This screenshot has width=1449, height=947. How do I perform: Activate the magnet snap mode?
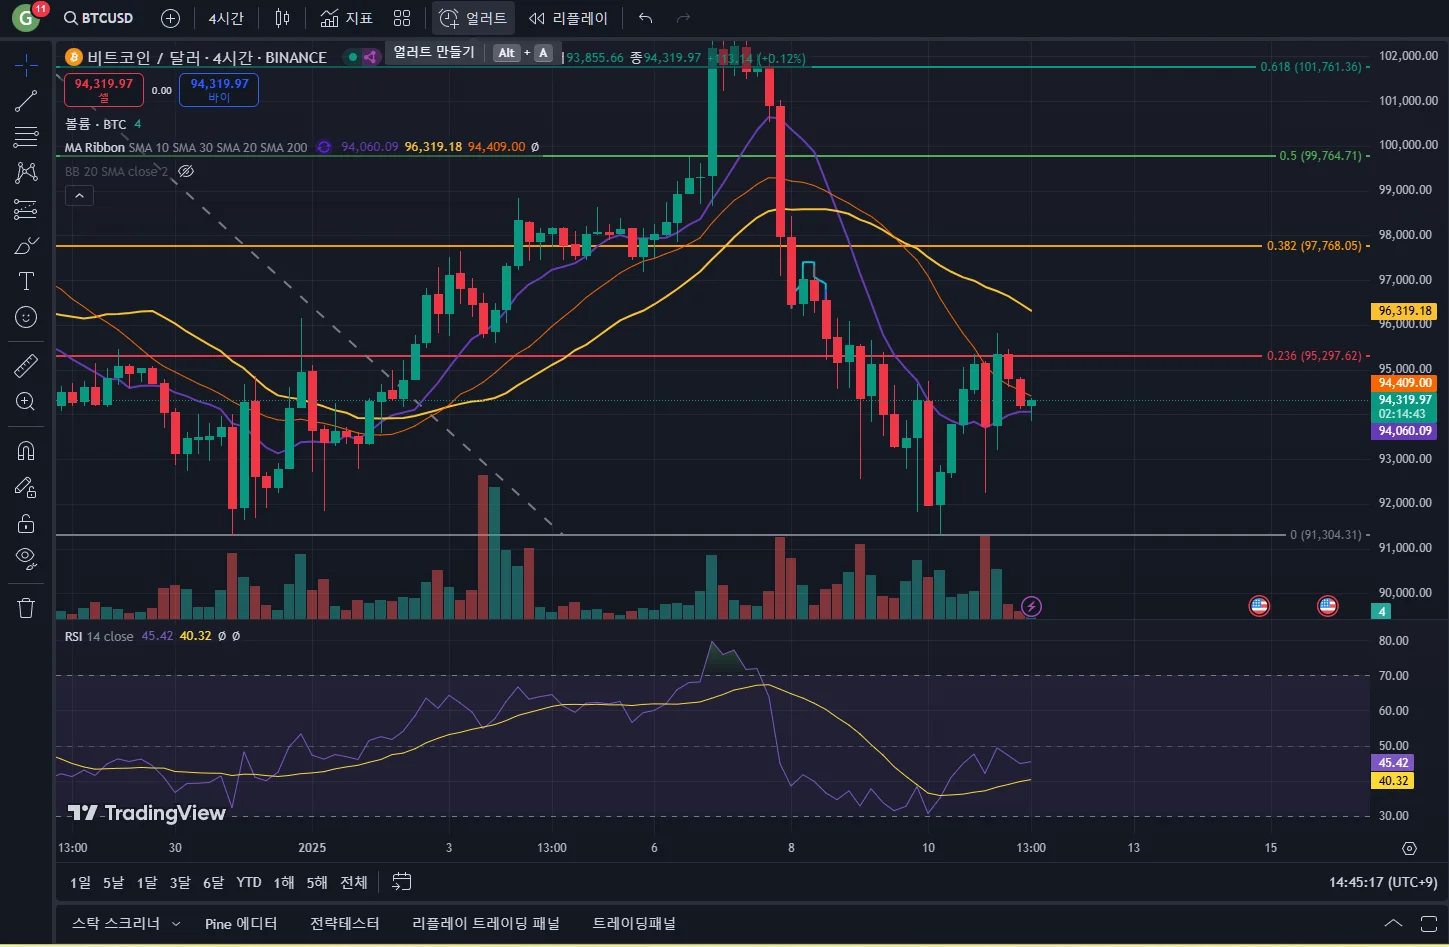point(26,451)
